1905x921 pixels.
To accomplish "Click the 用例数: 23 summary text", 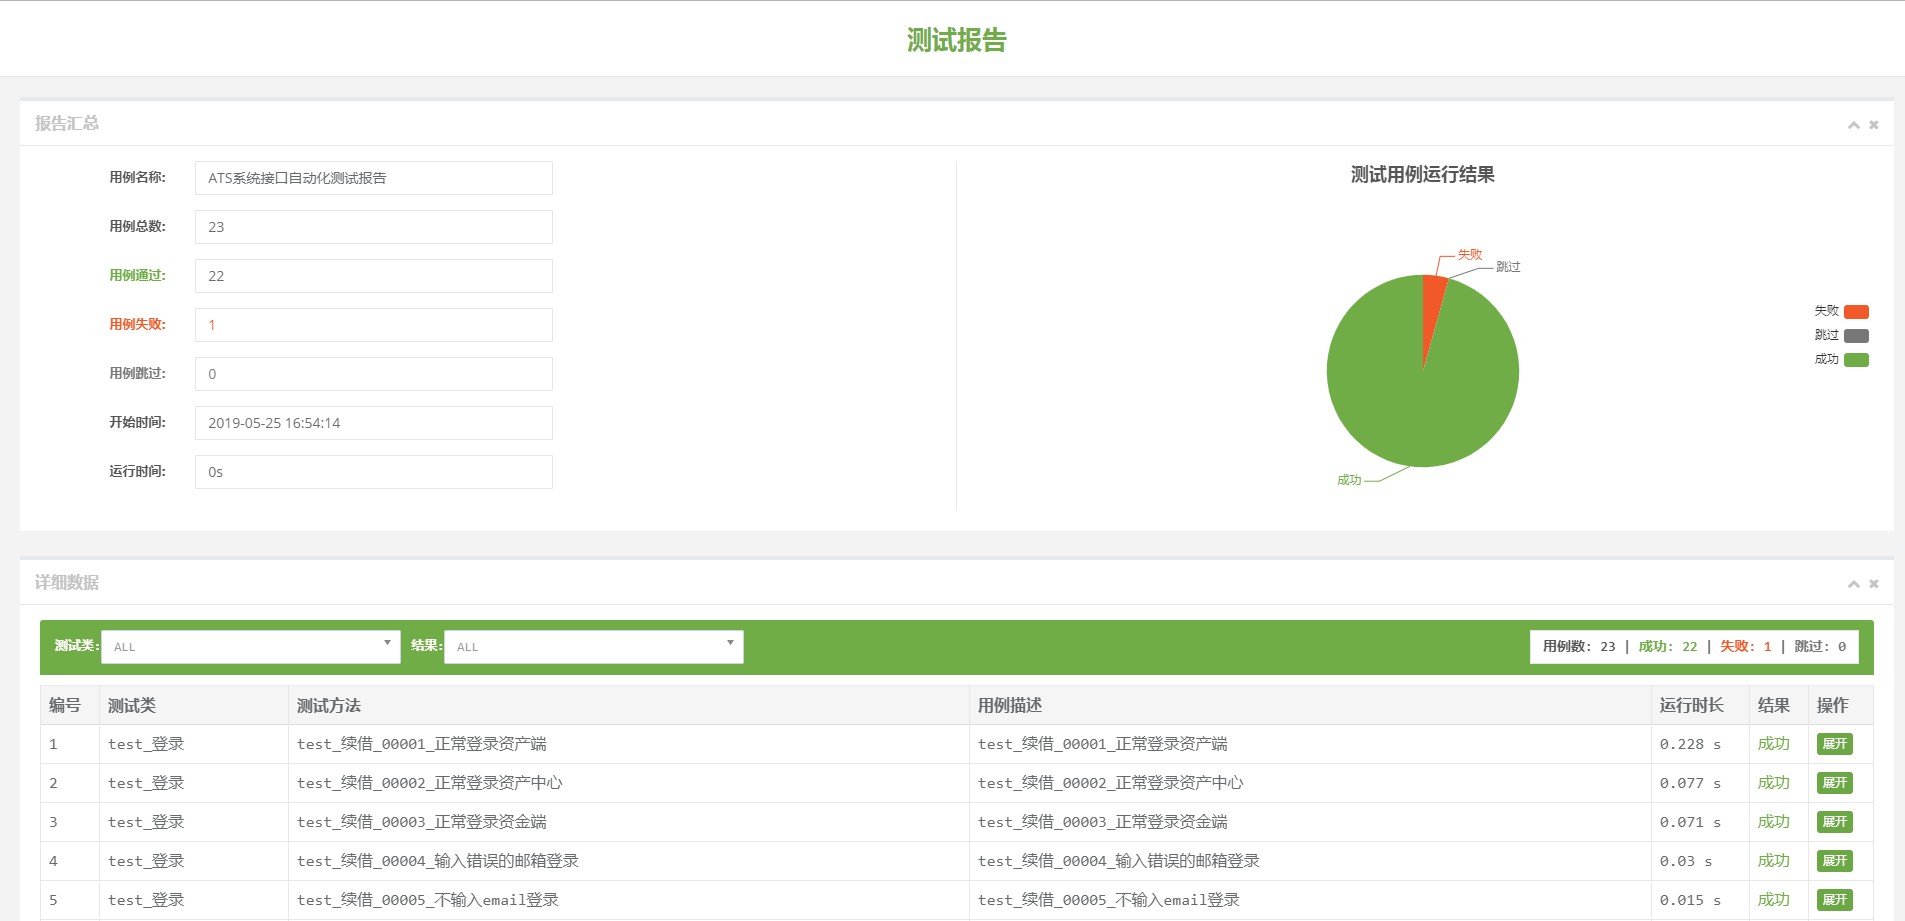I will [1579, 647].
